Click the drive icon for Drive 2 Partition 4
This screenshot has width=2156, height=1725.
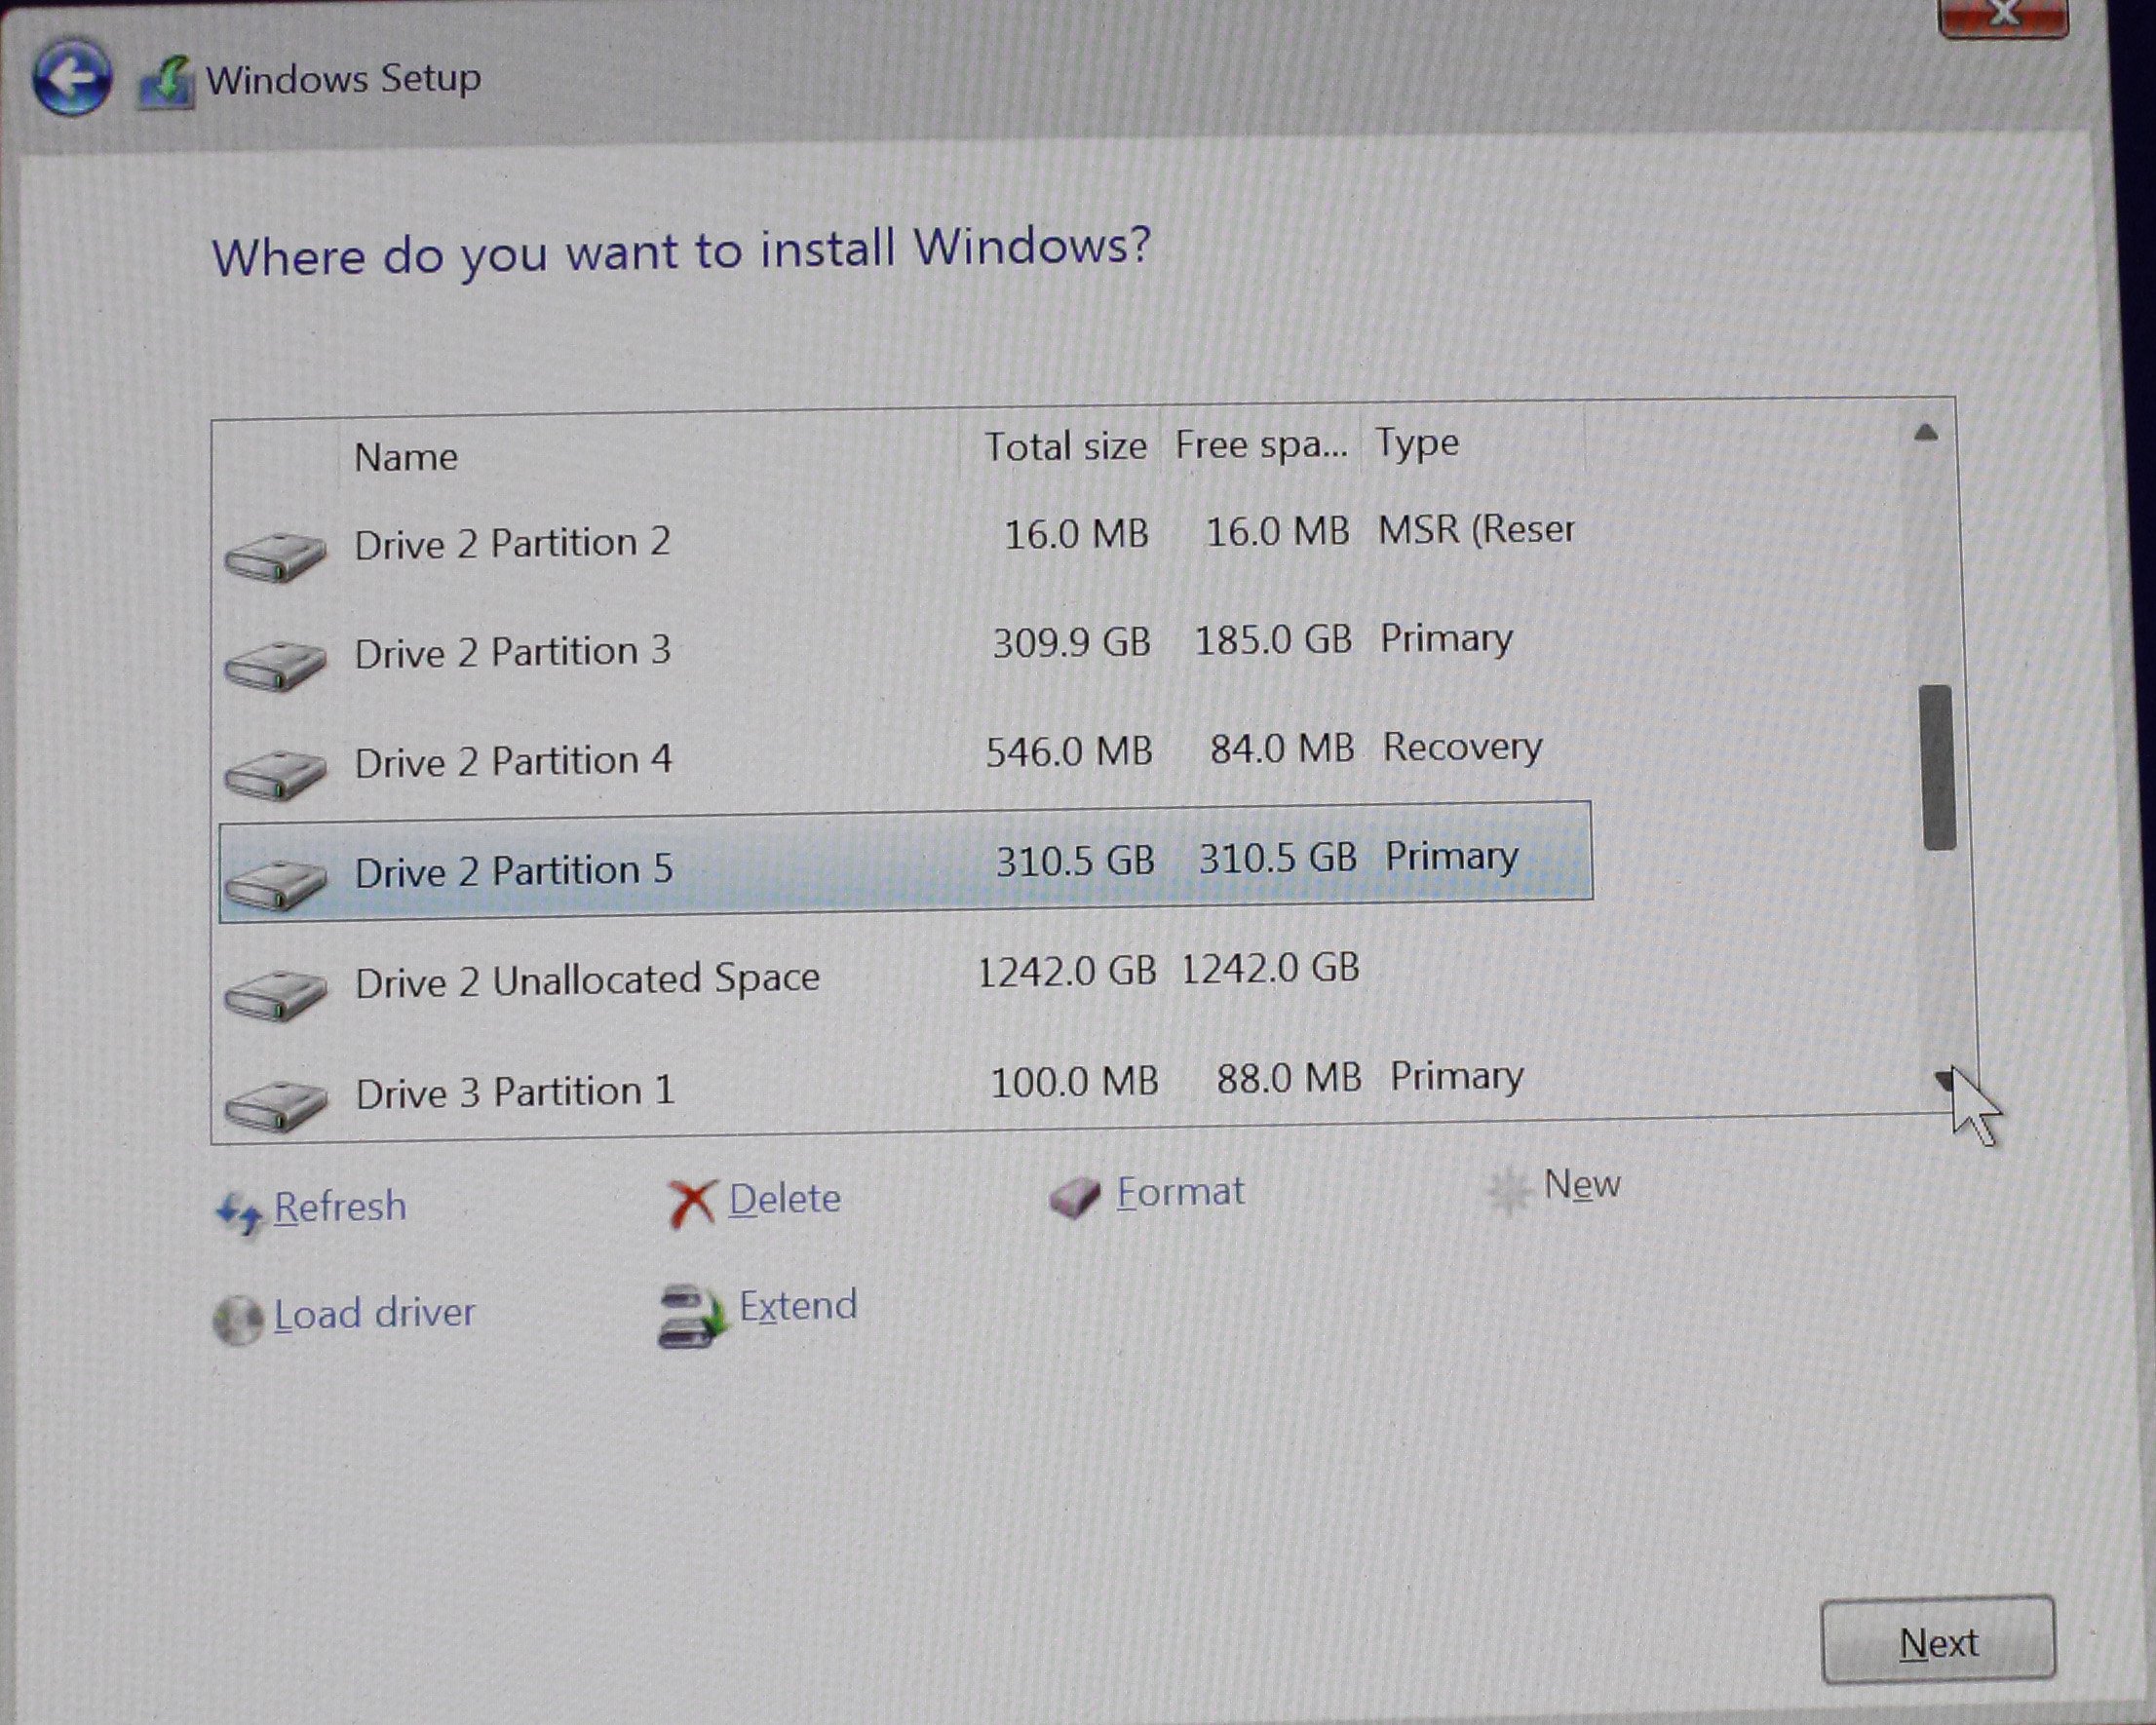click(x=275, y=775)
